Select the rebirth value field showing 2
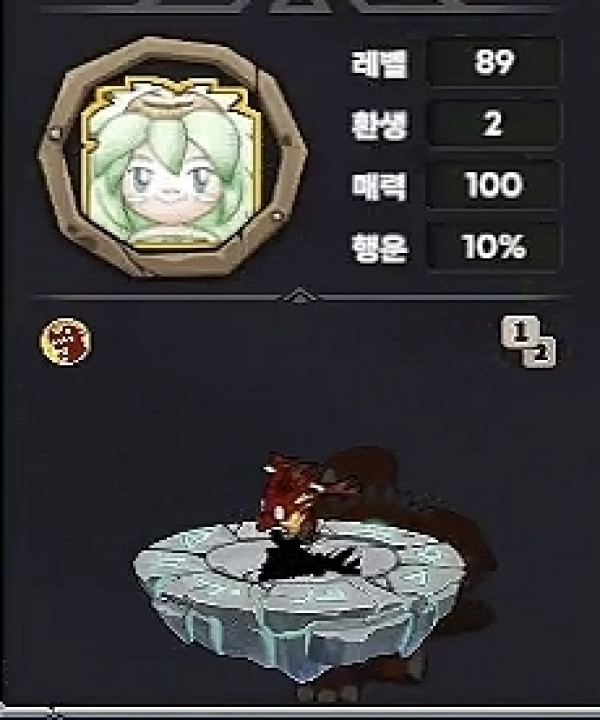 tap(494, 124)
